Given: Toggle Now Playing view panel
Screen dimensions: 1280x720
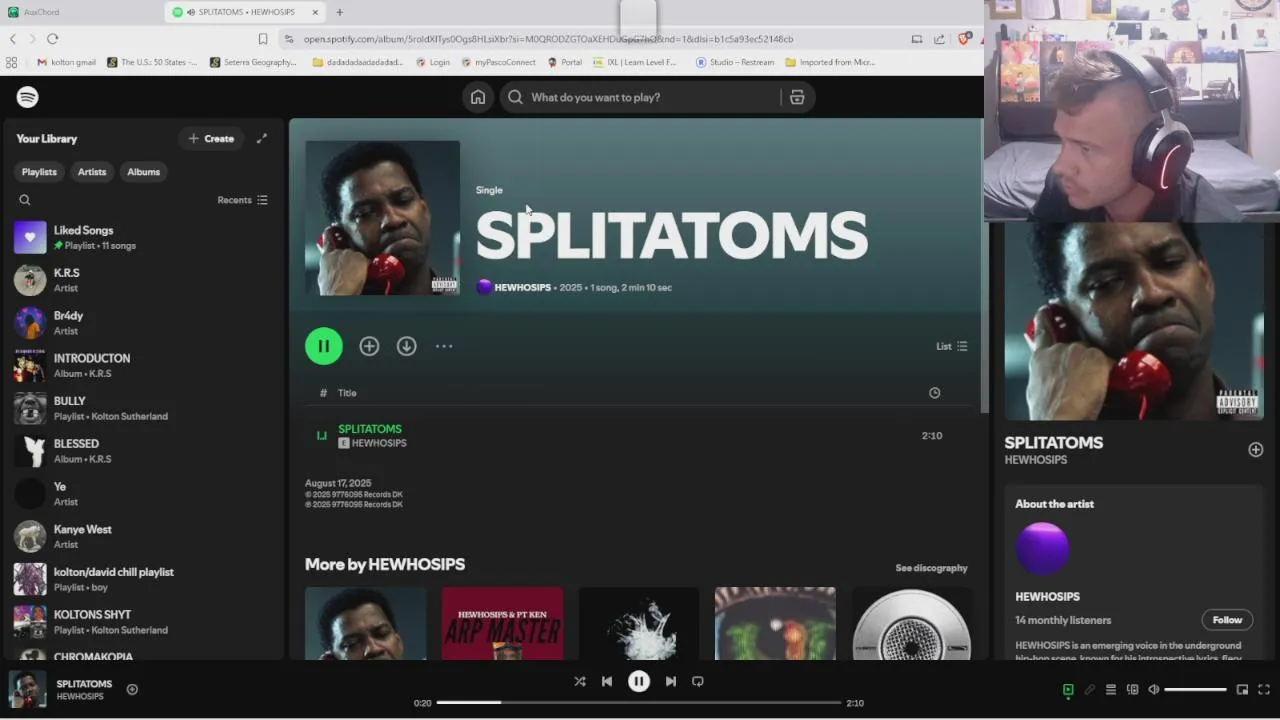Looking at the screenshot, I should pyautogui.click(x=1068, y=689).
